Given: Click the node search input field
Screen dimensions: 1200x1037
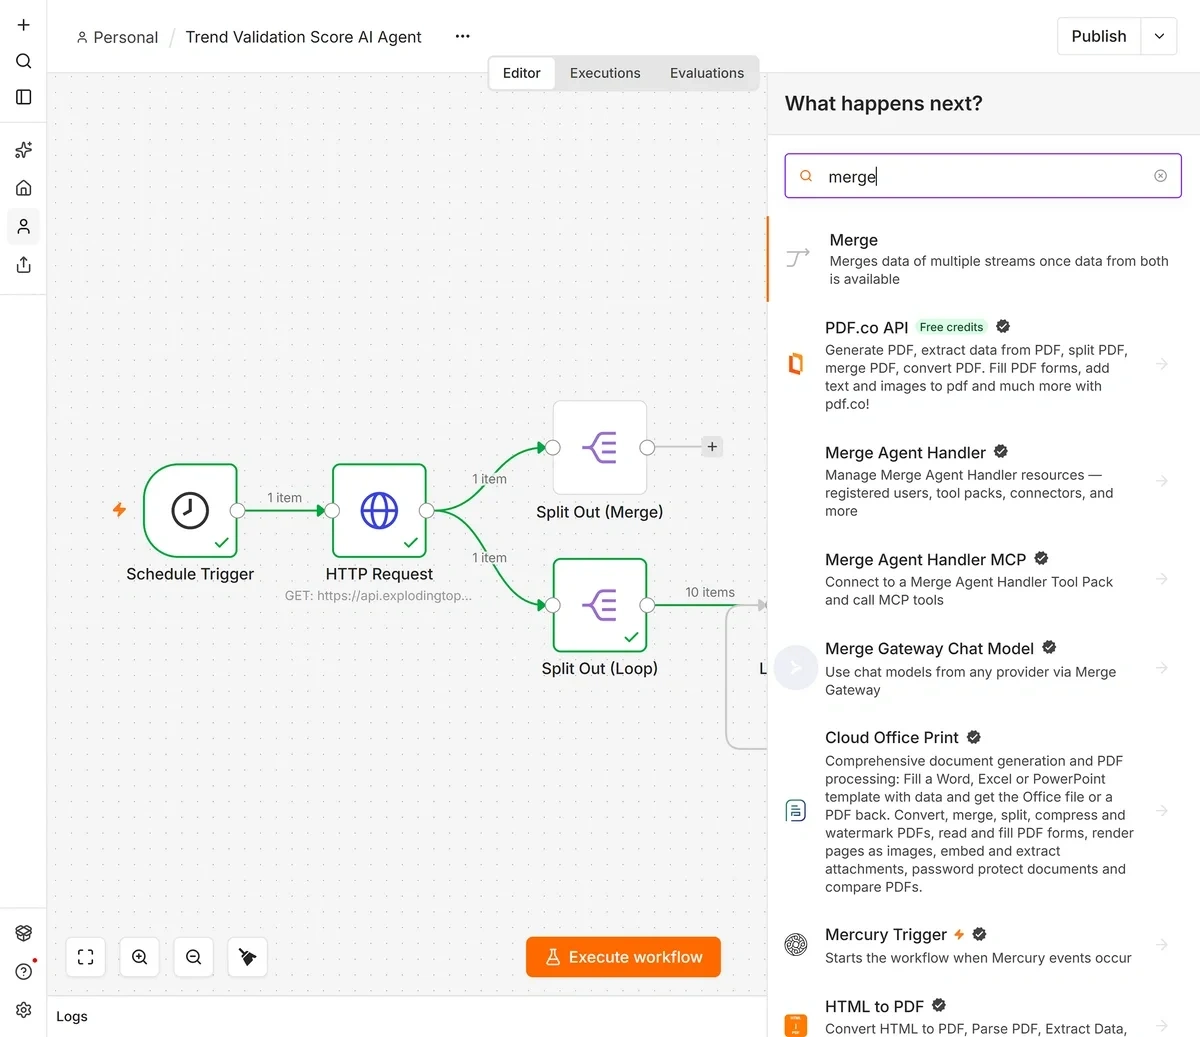Looking at the screenshot, I should click(983, 176).
